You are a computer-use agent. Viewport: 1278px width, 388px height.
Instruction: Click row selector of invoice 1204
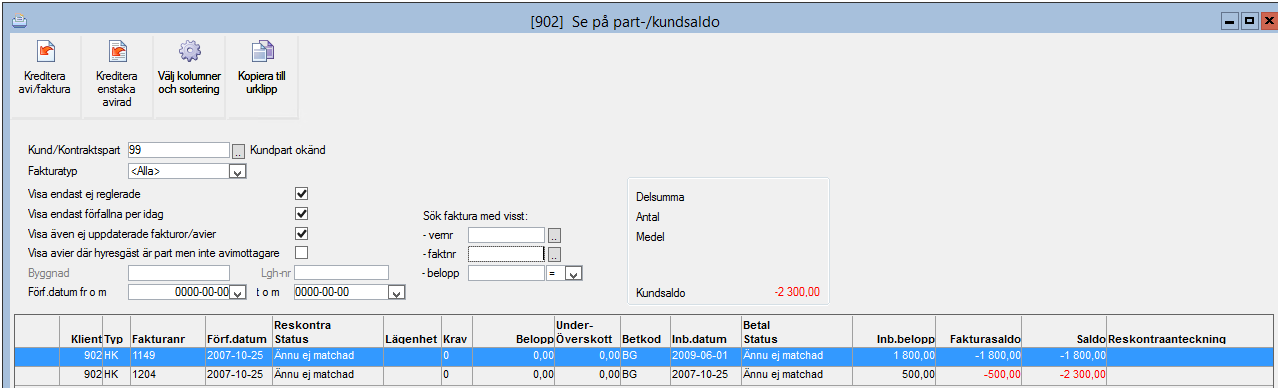[37, 374]
